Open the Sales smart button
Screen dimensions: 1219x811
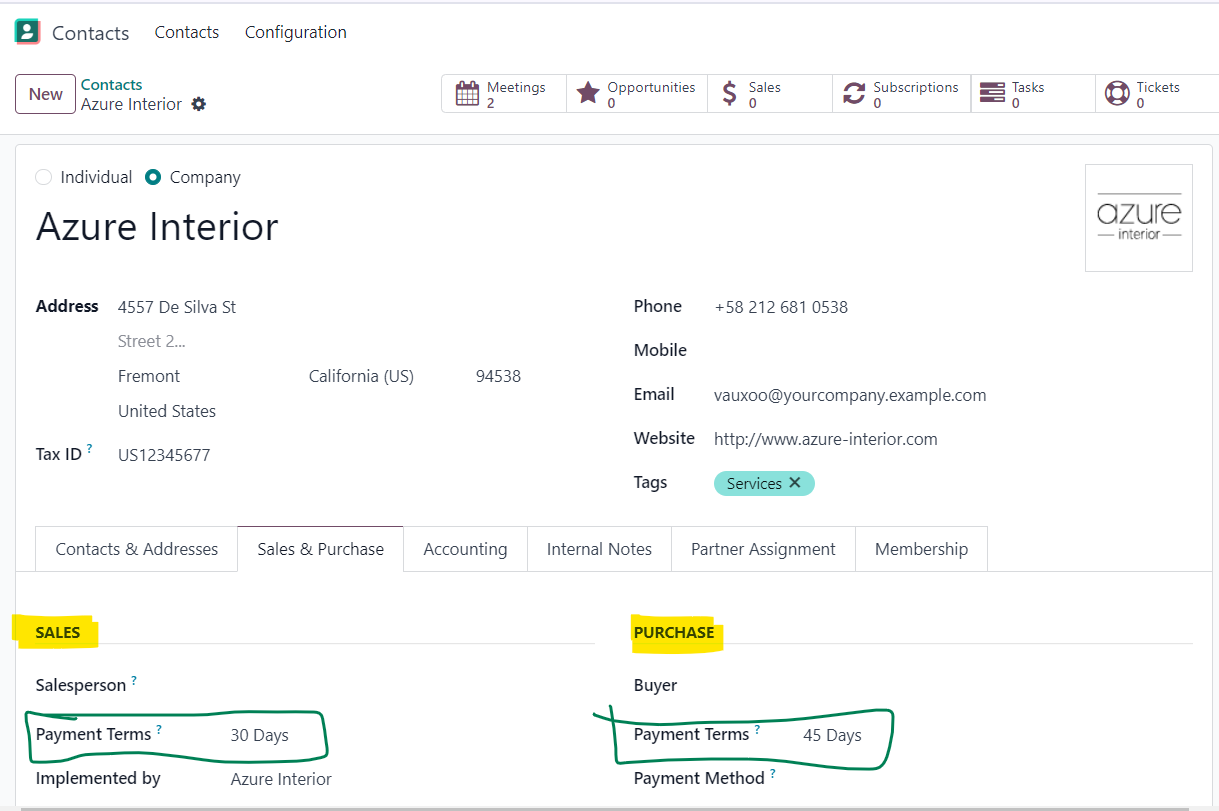coord(770,94)
